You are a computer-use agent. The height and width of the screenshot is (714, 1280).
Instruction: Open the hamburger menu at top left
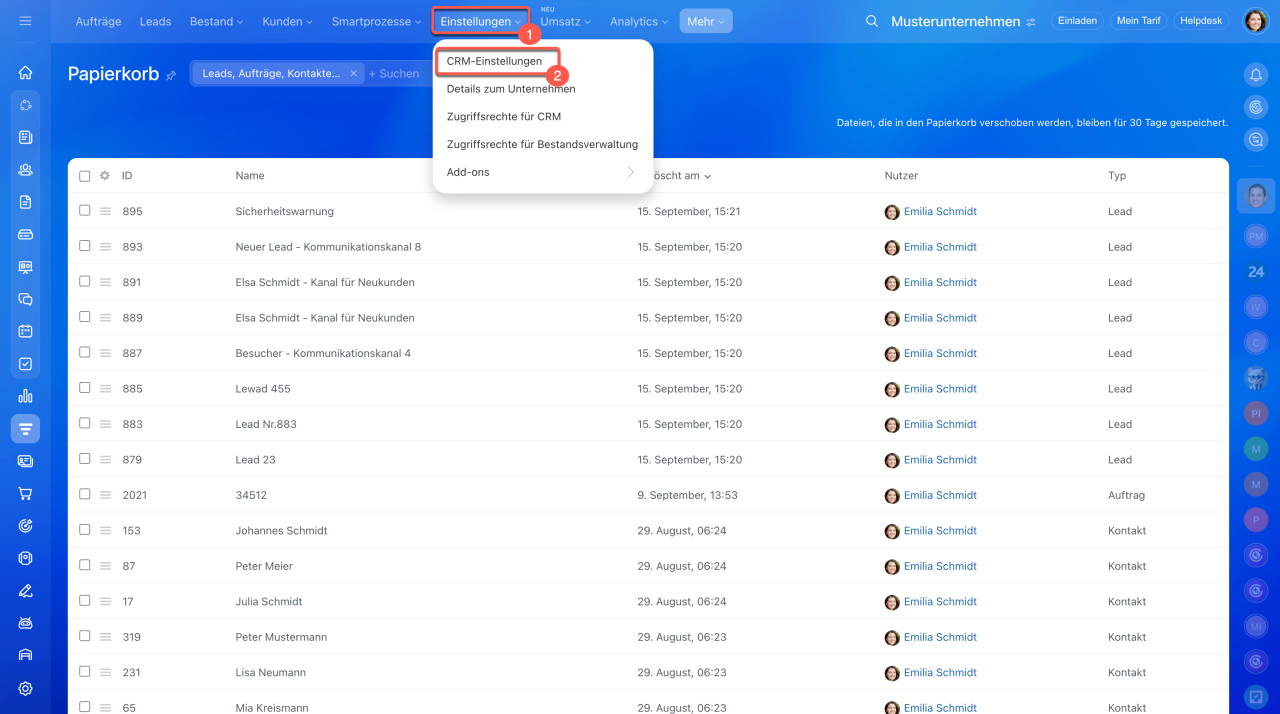pyautogui.click(x=25, y=21)
